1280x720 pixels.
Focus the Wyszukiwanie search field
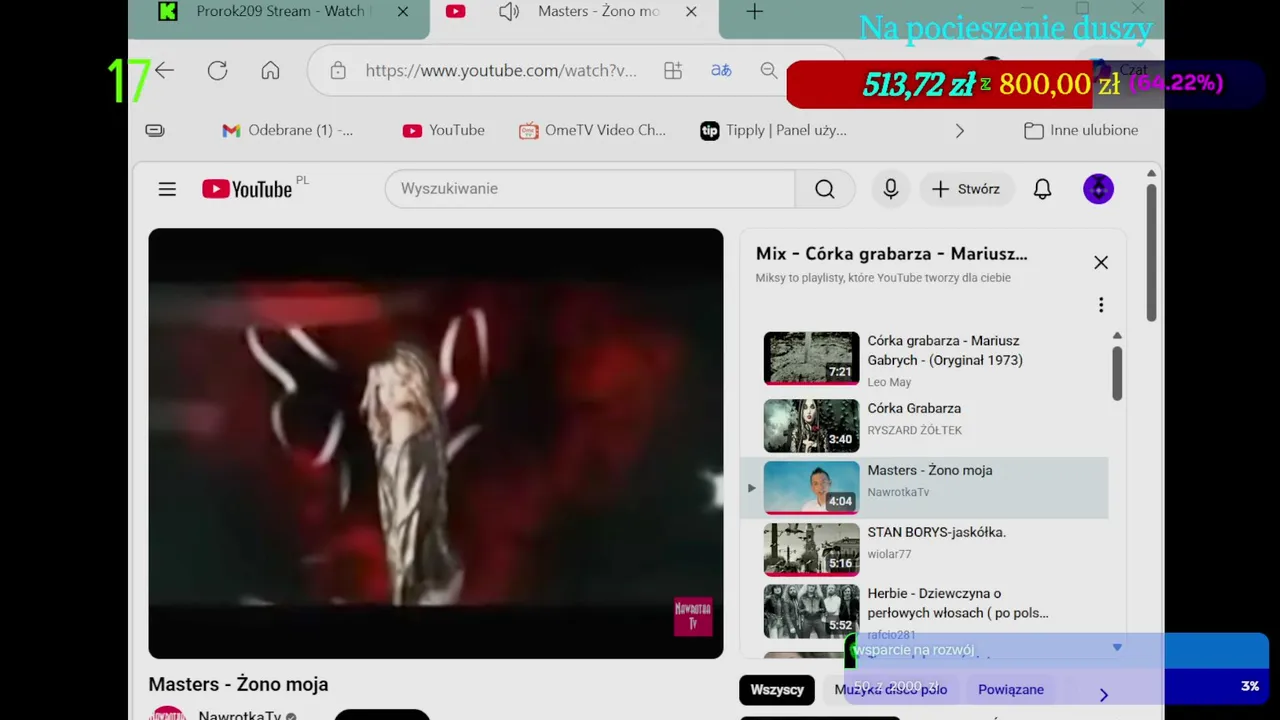coord(590,188)
